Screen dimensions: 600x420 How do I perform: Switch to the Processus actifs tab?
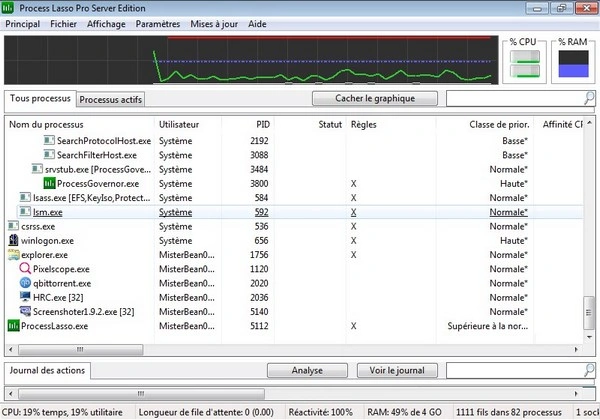click(x=111, y=100)
